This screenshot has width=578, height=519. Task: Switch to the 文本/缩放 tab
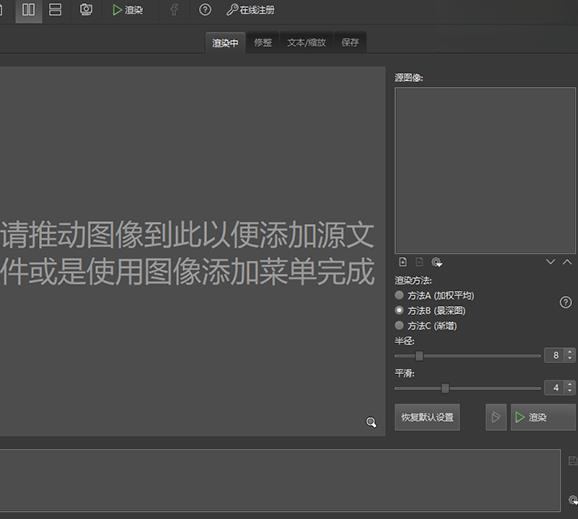coord(306,43)
